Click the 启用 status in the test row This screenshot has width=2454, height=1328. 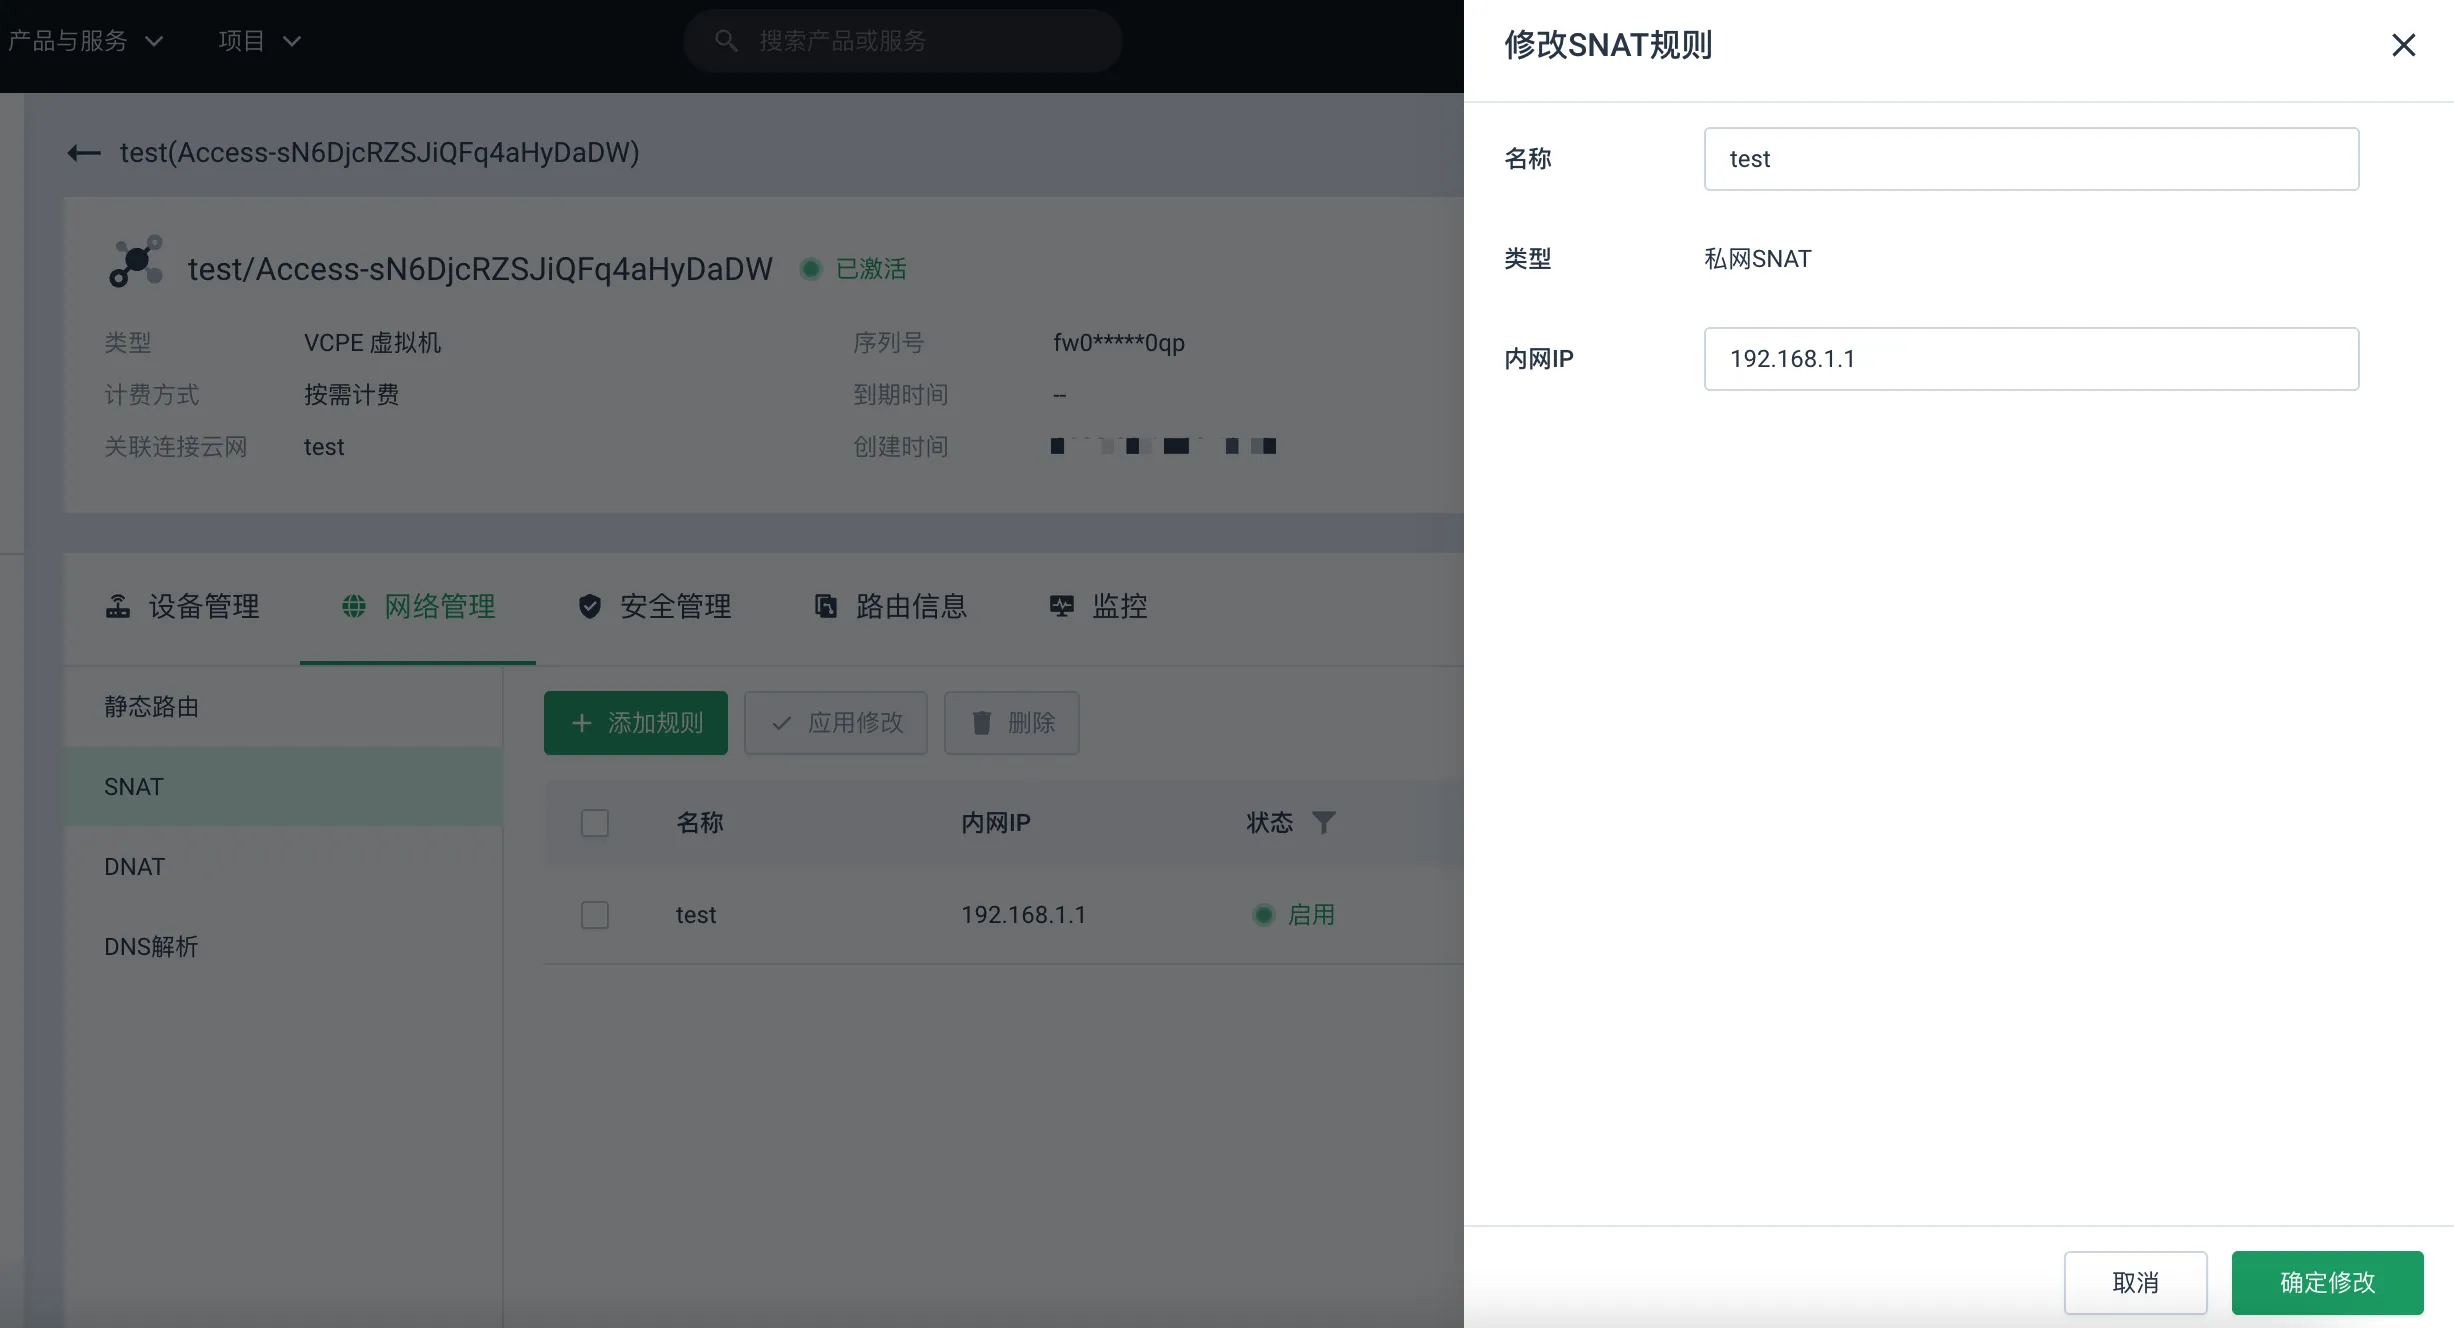[1311, 915]
